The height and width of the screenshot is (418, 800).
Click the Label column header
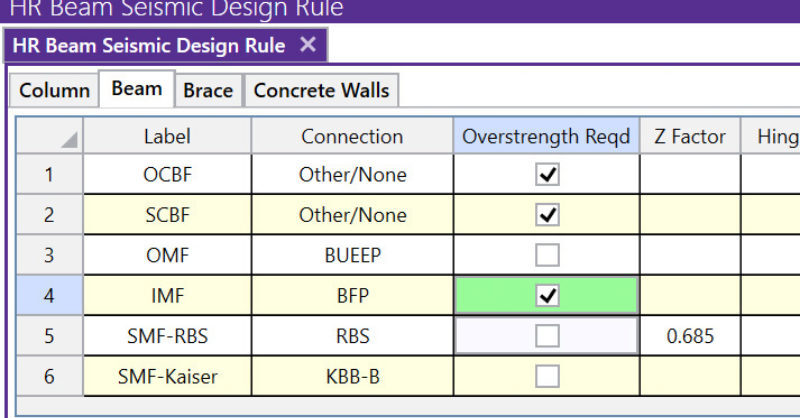[x=167, y=136]
